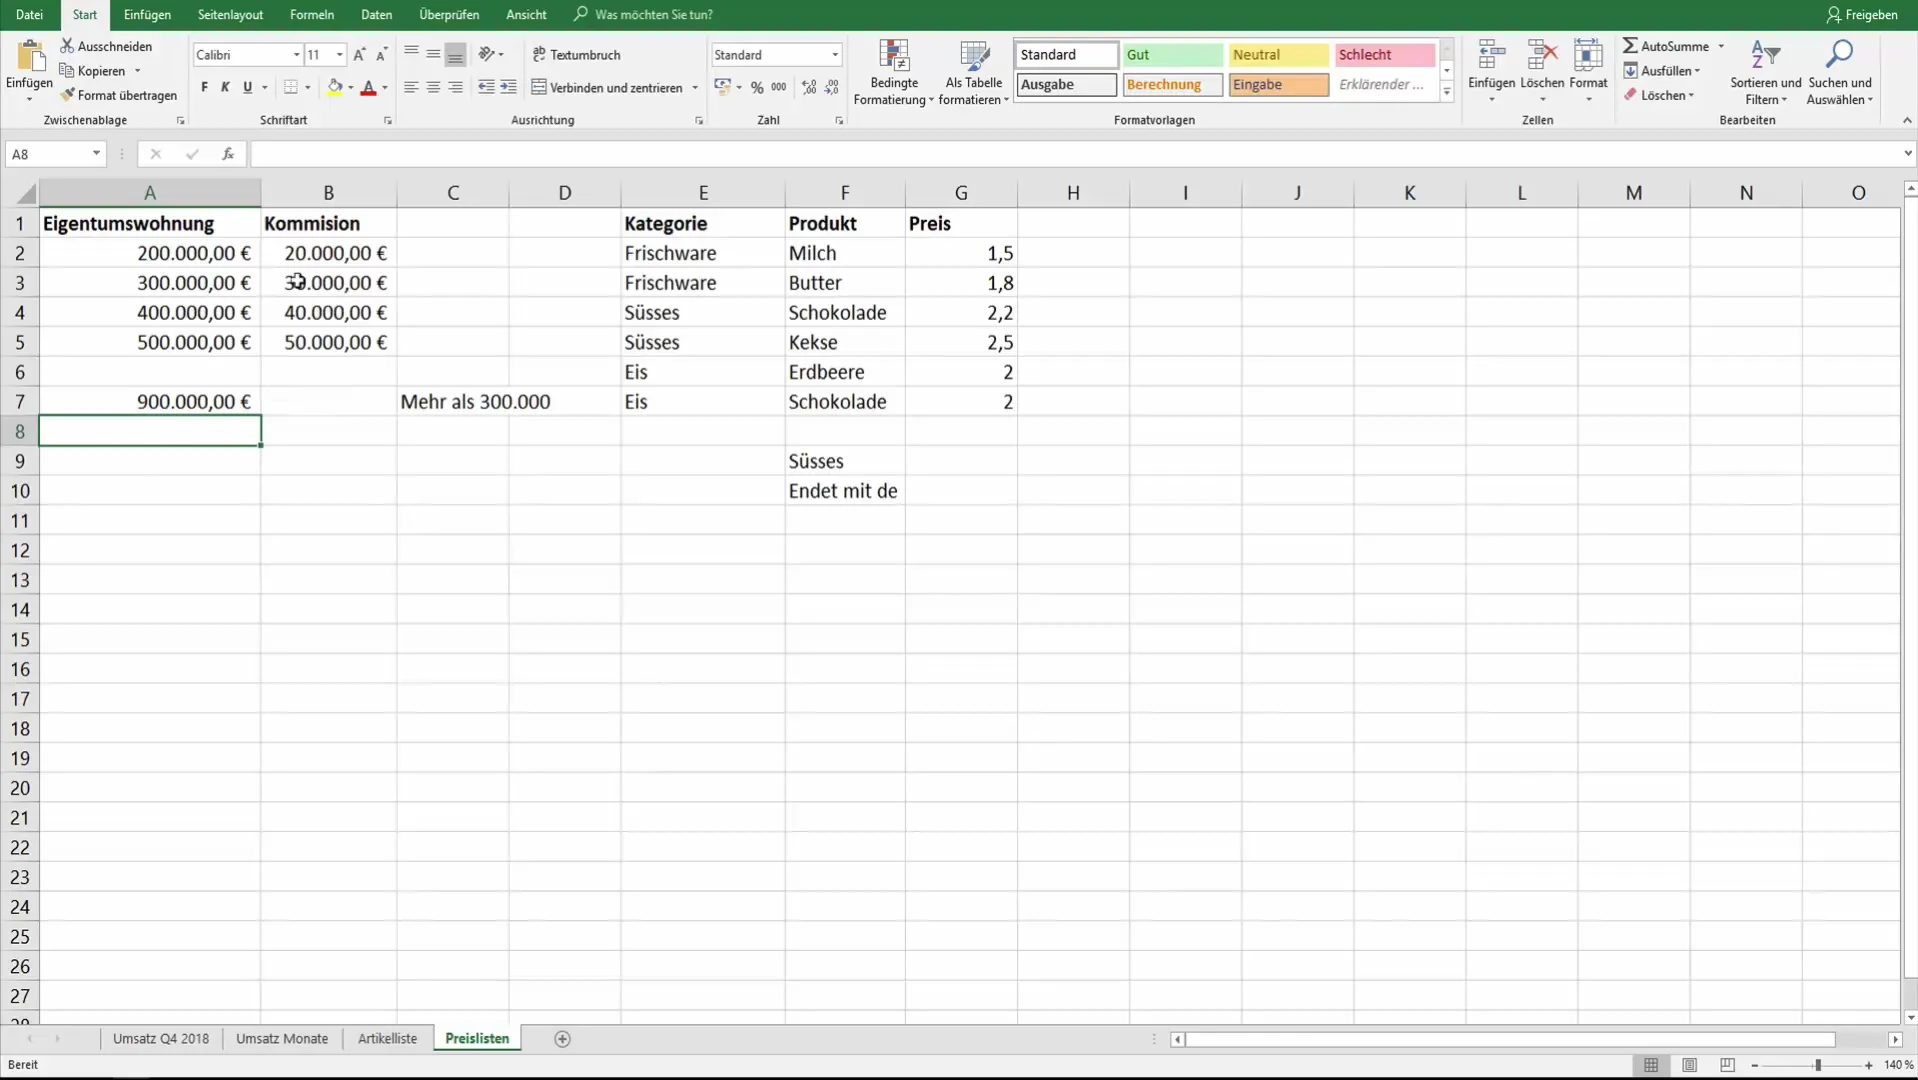1918x1080 pixels.
Task: Click the Ausfüllen fill button
Action: [1662, 71]
